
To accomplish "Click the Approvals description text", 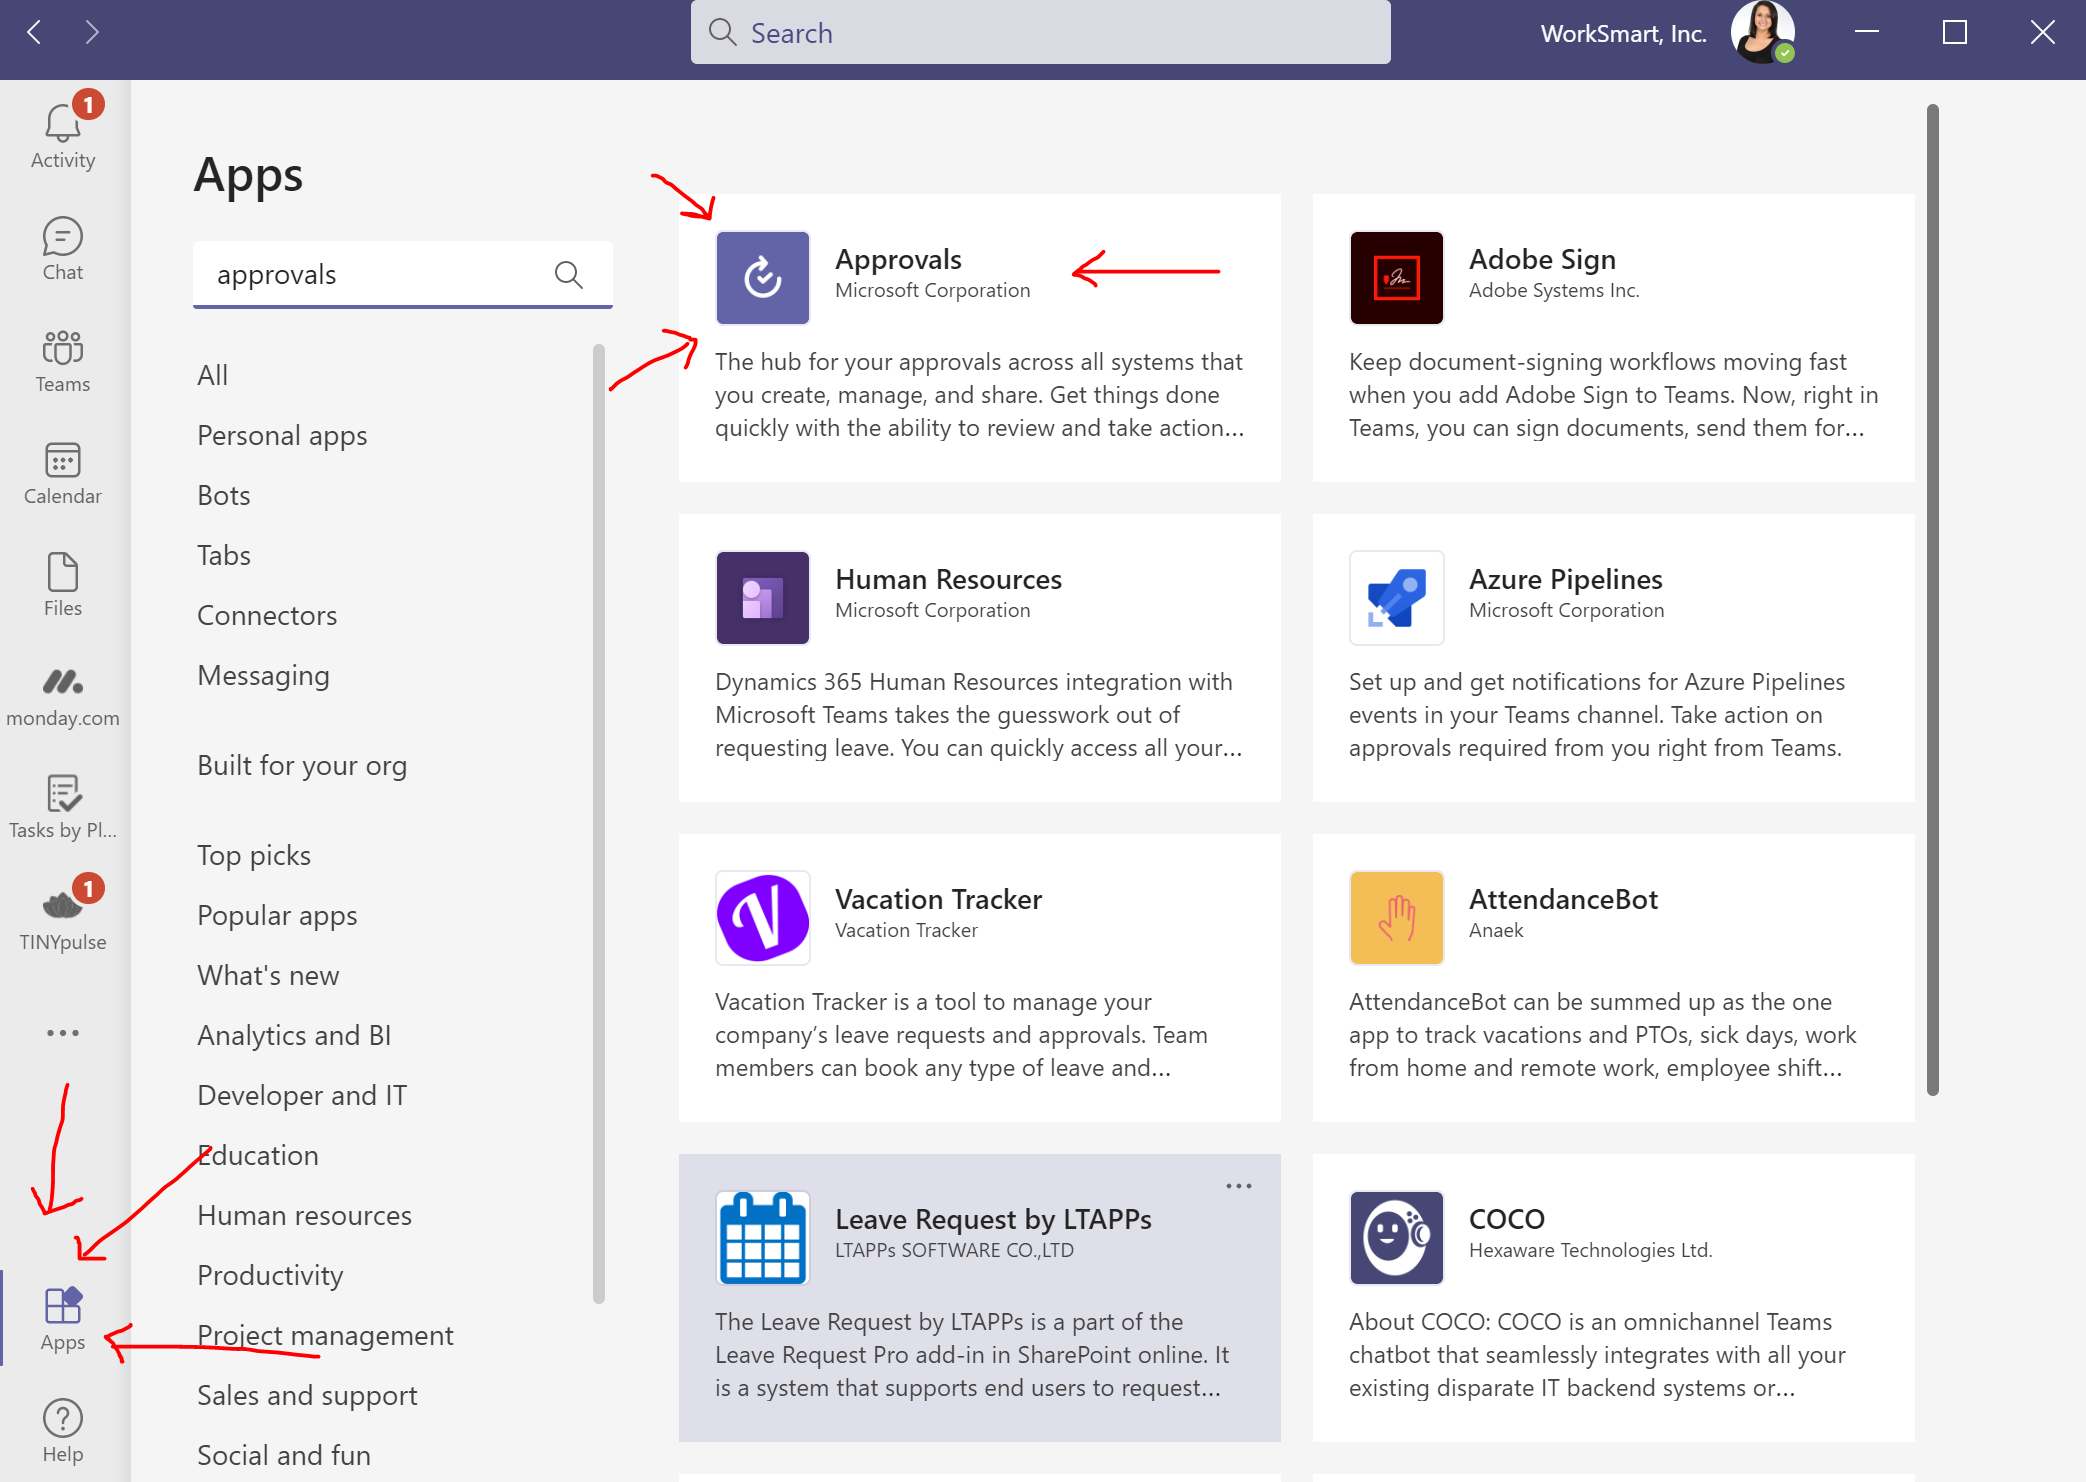I will 979,395.
